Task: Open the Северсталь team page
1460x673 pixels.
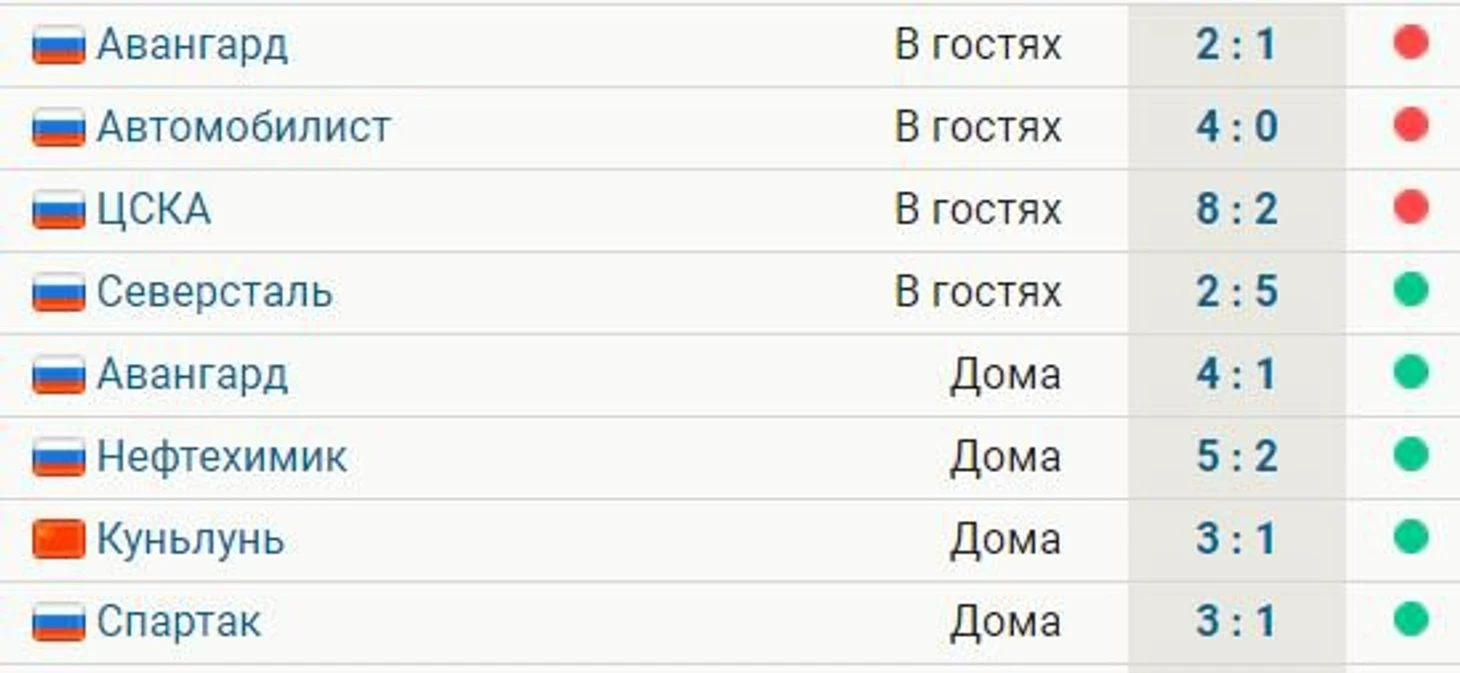Action: point(214,292)
